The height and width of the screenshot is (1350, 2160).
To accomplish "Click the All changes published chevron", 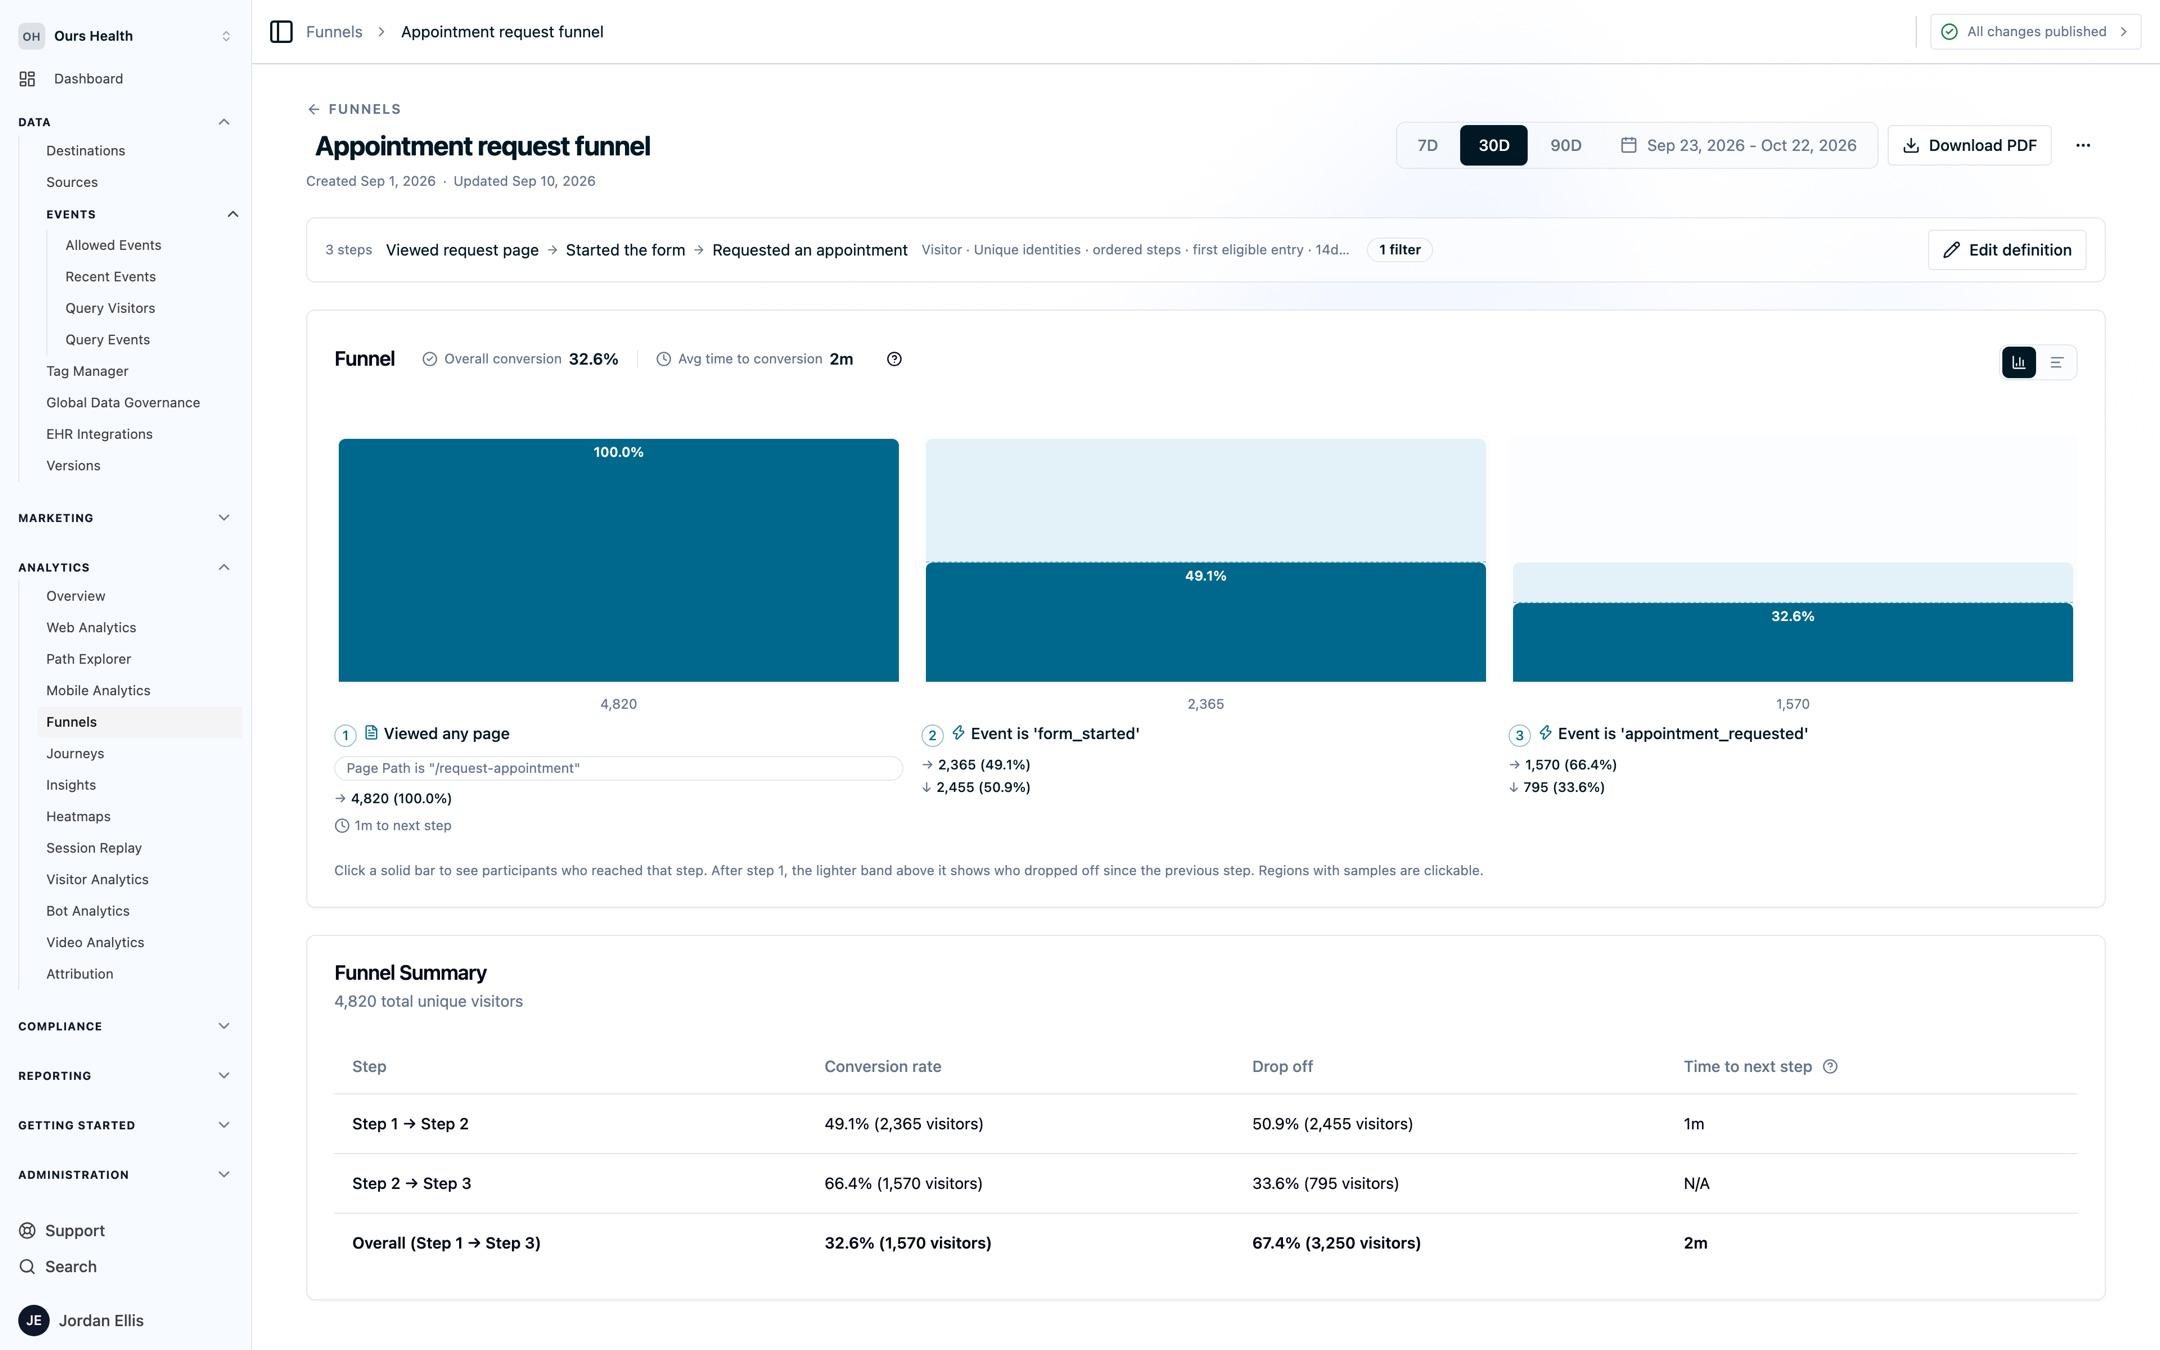I will click(2123, 32).
